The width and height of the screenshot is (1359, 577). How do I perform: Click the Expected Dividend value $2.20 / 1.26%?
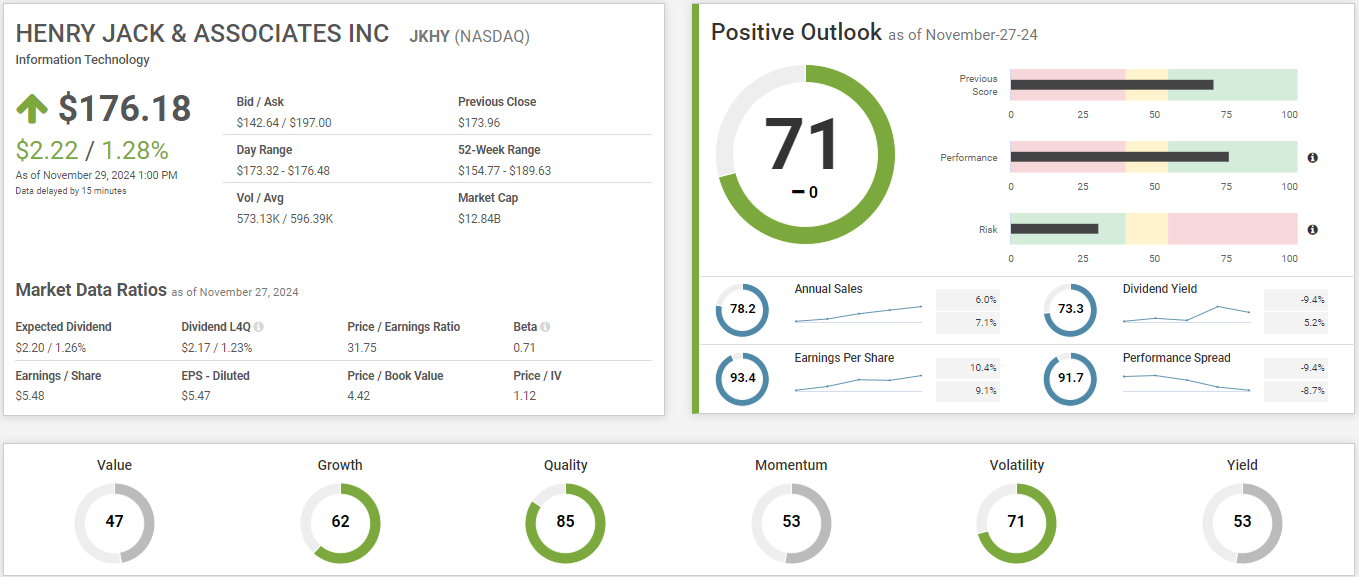click(x=51, y=348)
